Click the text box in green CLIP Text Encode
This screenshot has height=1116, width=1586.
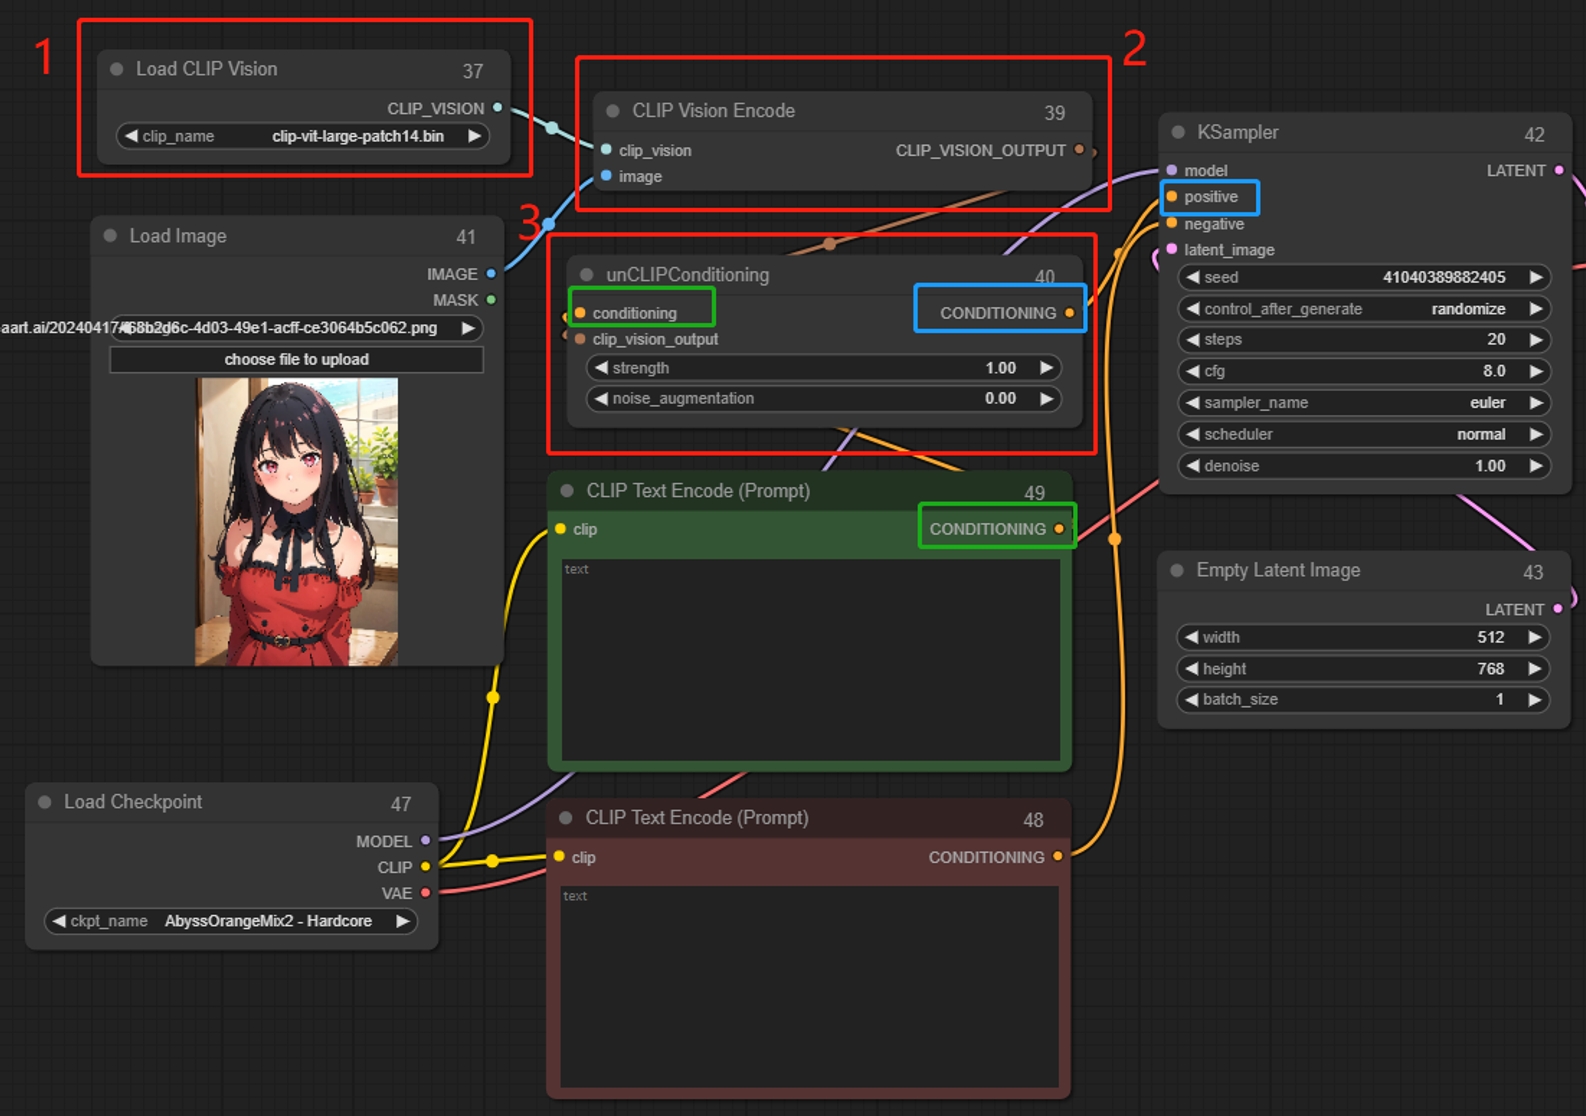[x=810, y=660]
